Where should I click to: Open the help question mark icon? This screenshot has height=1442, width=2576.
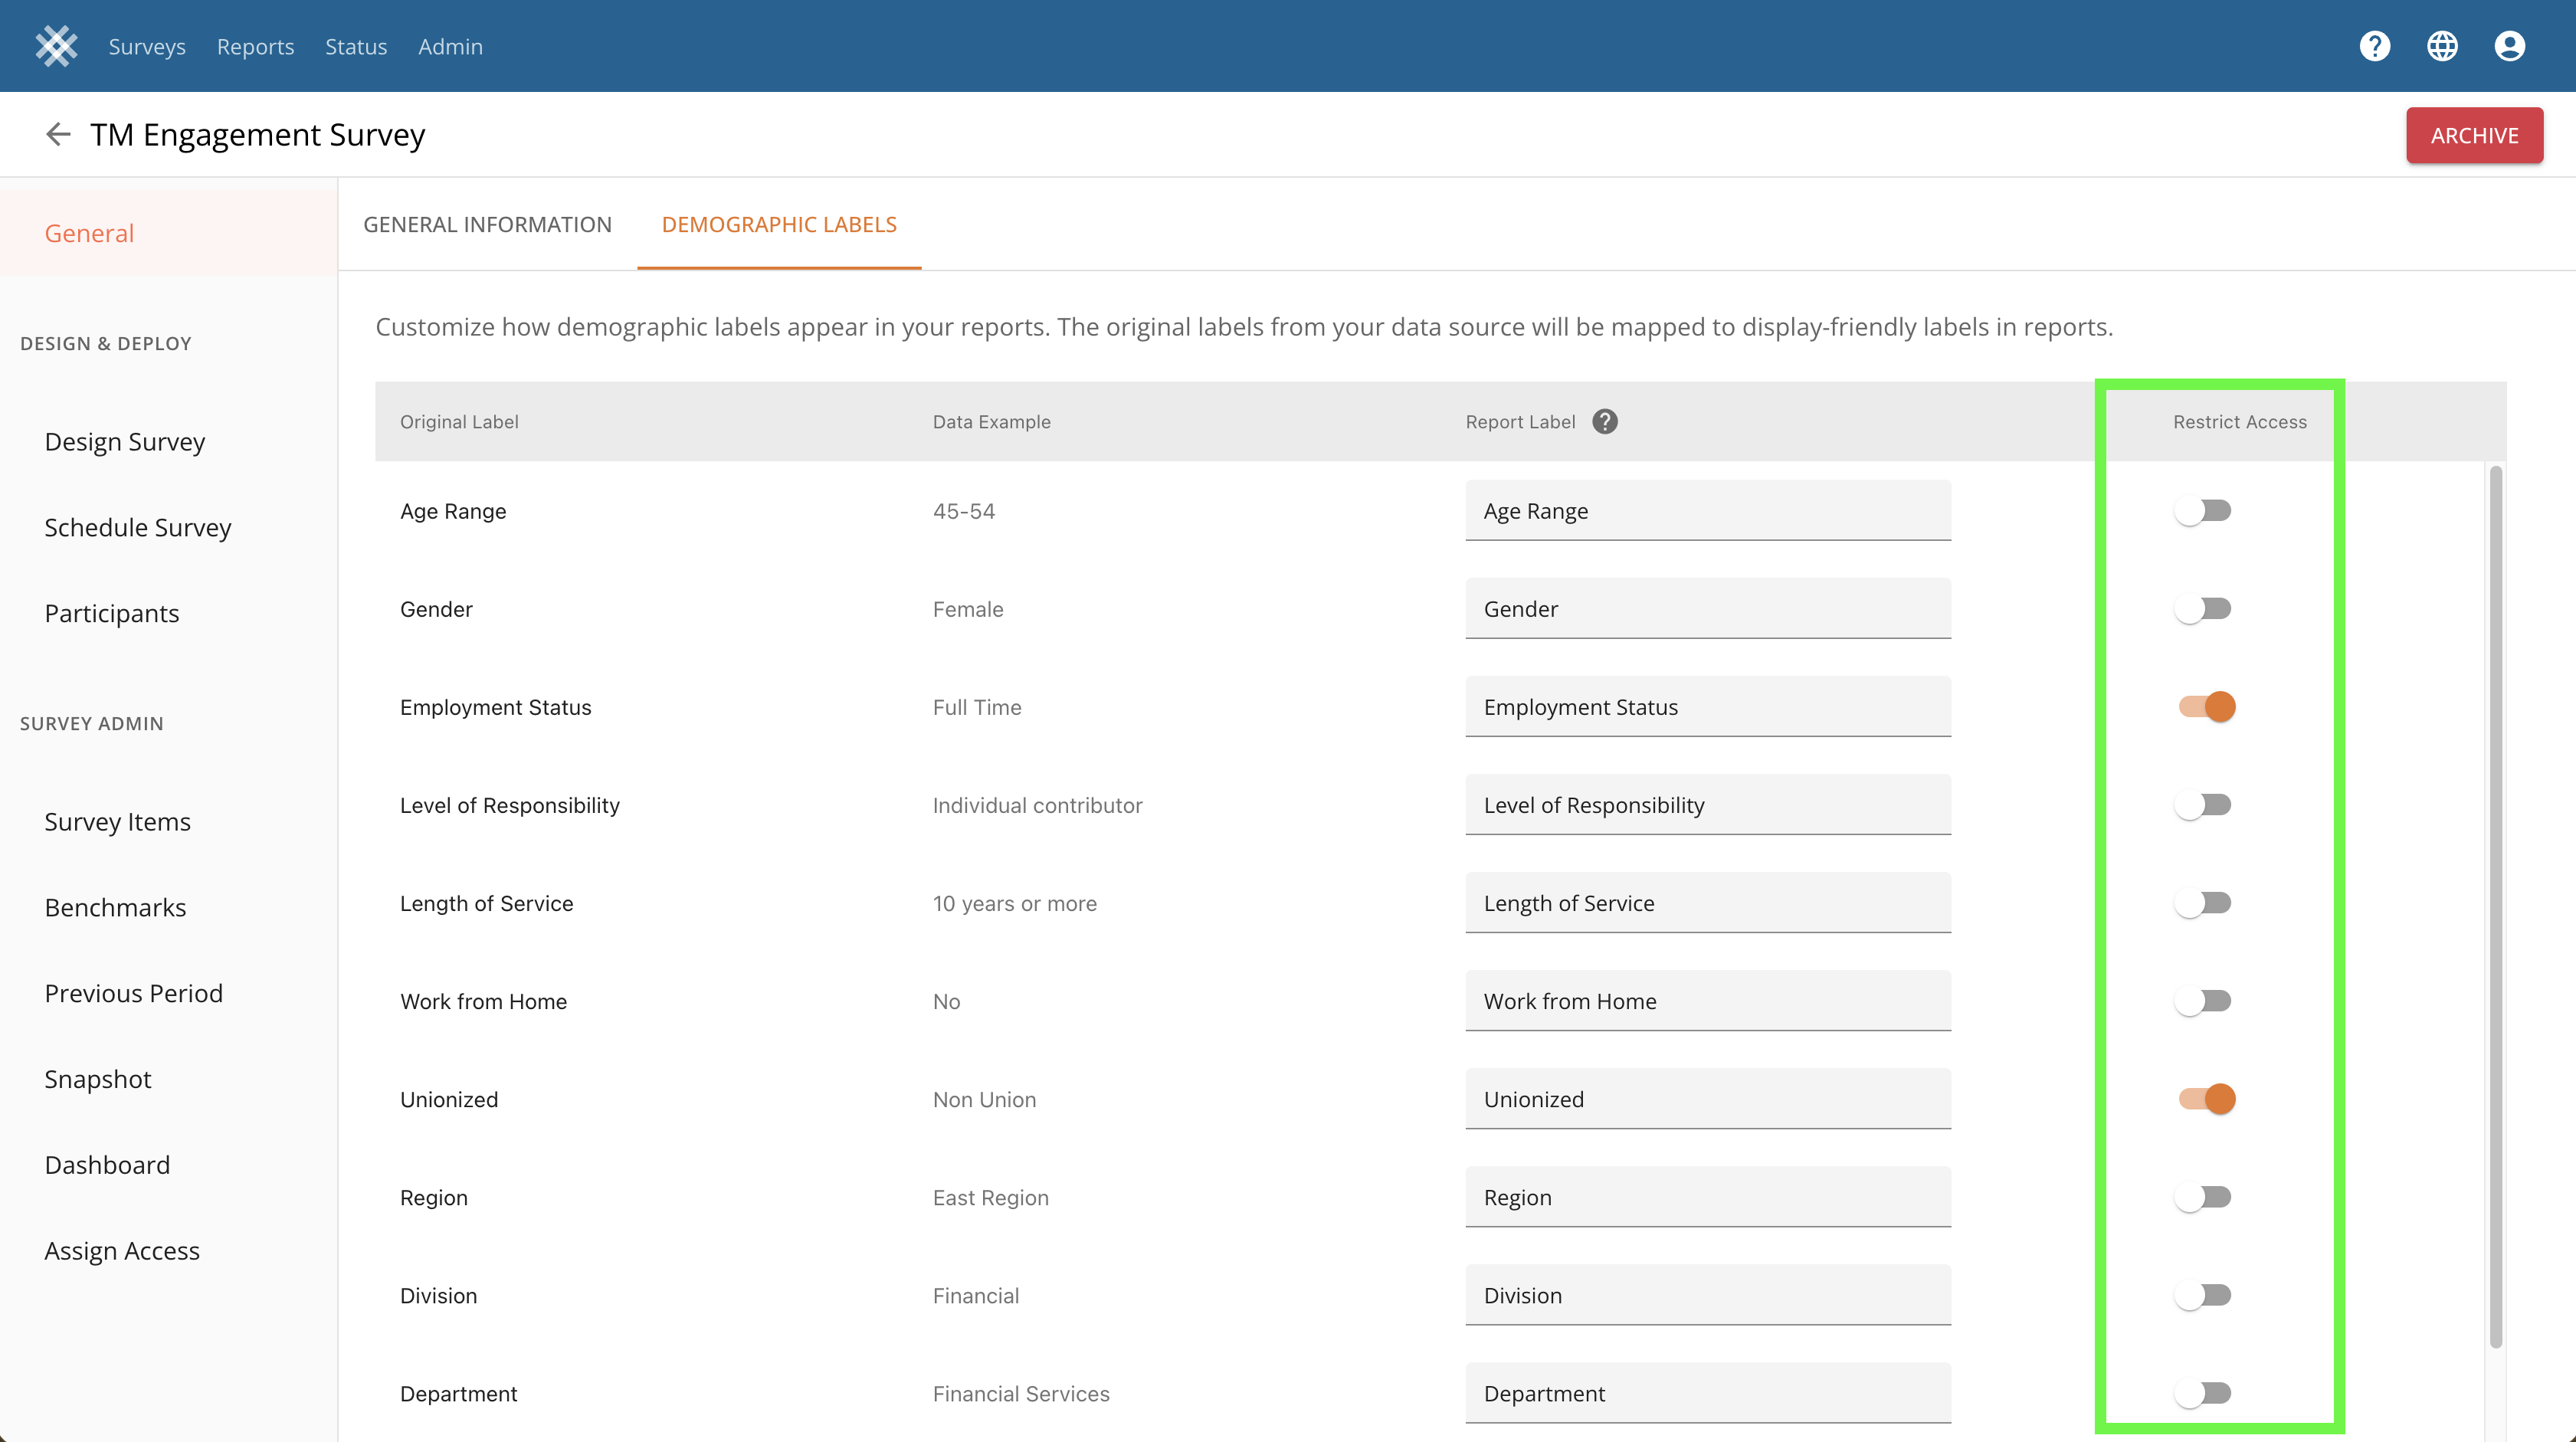tap(2374, 46)
